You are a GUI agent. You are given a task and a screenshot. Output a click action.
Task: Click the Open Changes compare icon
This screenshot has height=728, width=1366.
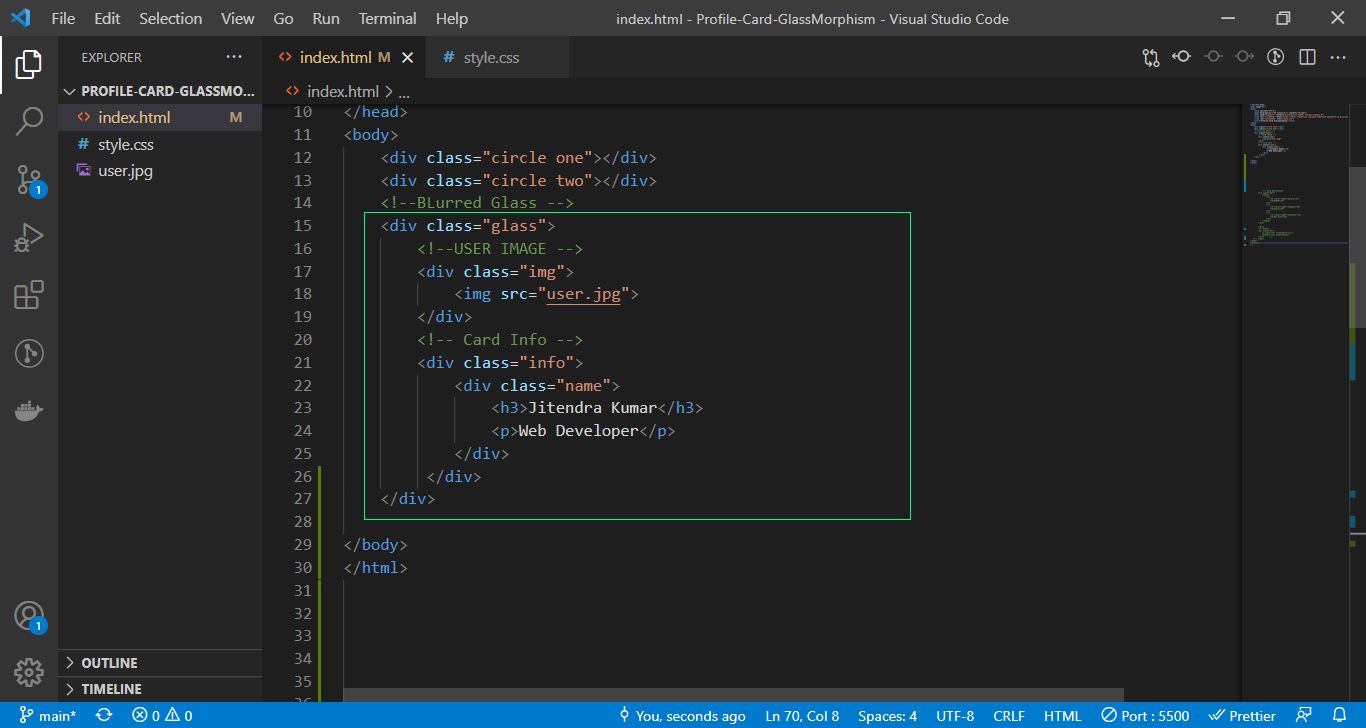[x=1151, y=57]
